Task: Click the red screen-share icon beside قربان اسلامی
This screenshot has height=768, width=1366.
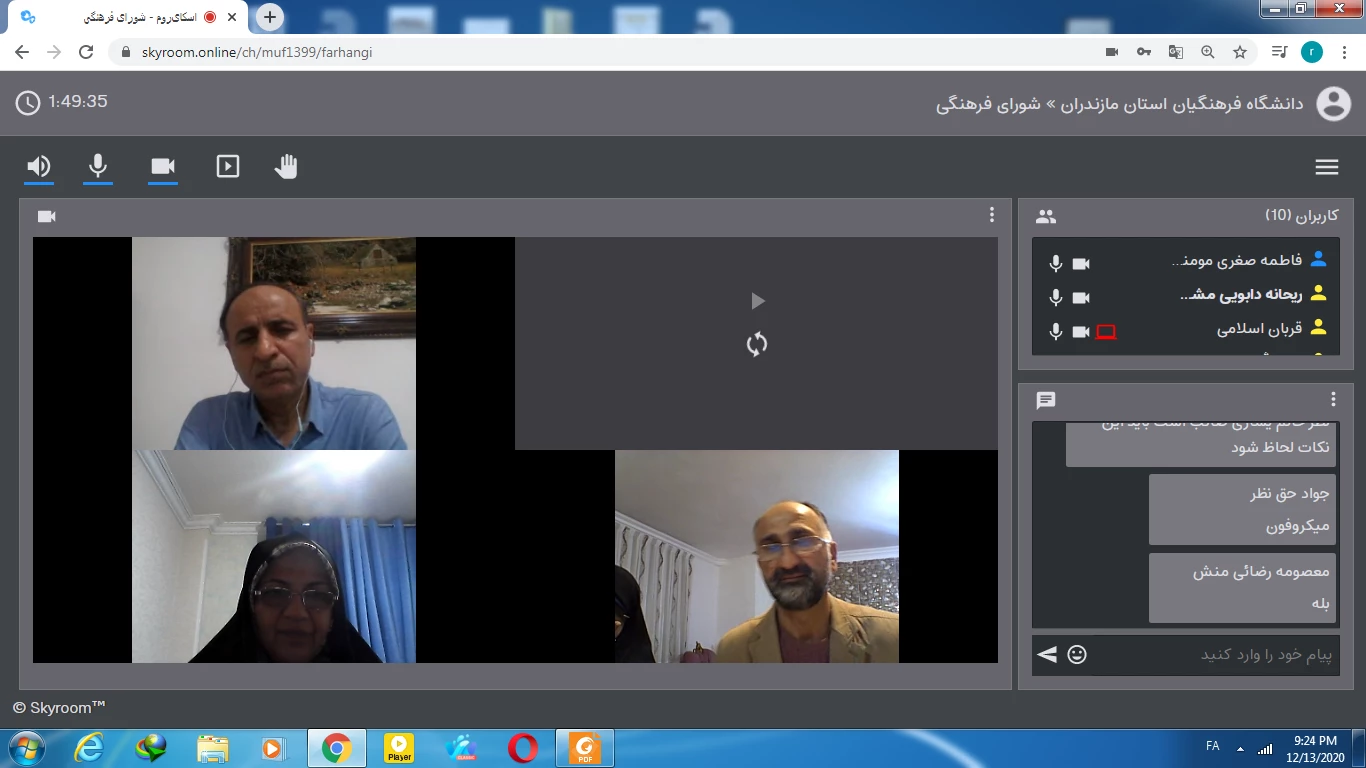Action: (1106, 332)
